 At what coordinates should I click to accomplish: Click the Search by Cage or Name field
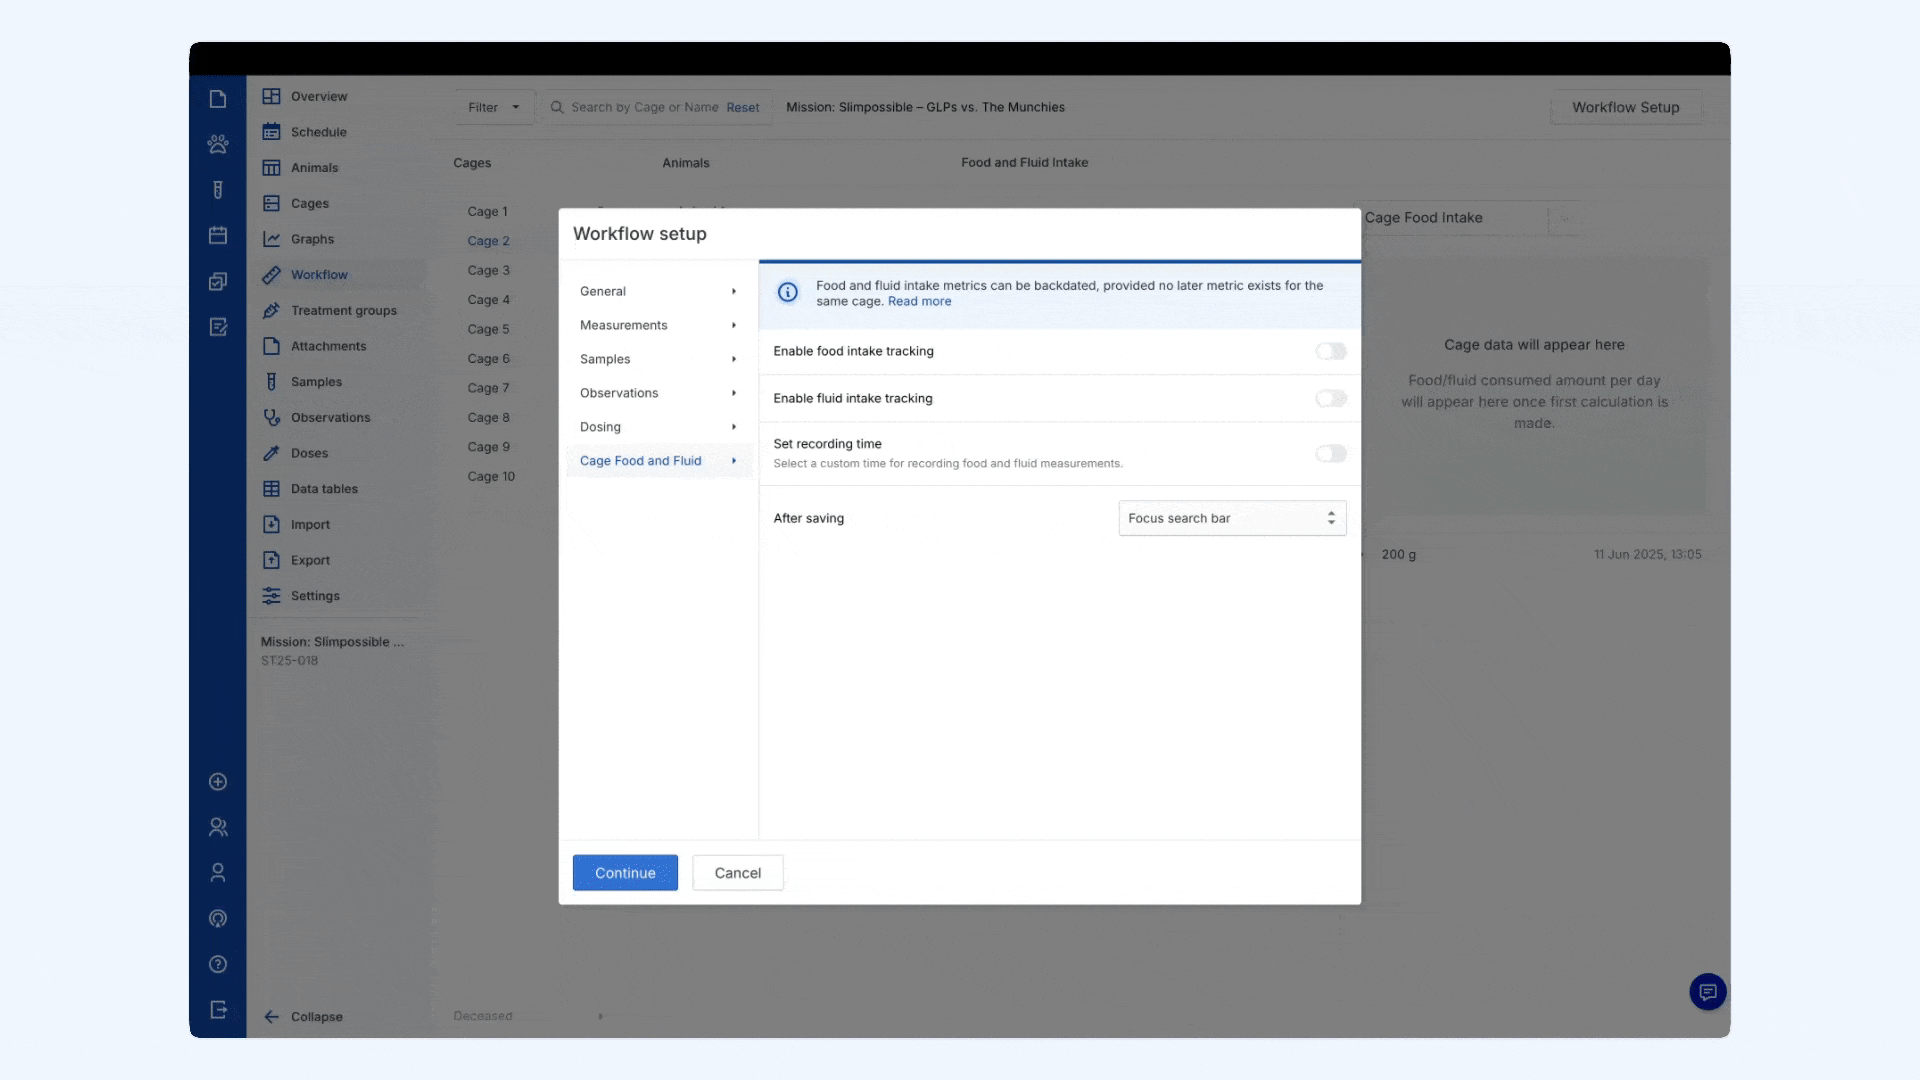(x=644, y=107)
